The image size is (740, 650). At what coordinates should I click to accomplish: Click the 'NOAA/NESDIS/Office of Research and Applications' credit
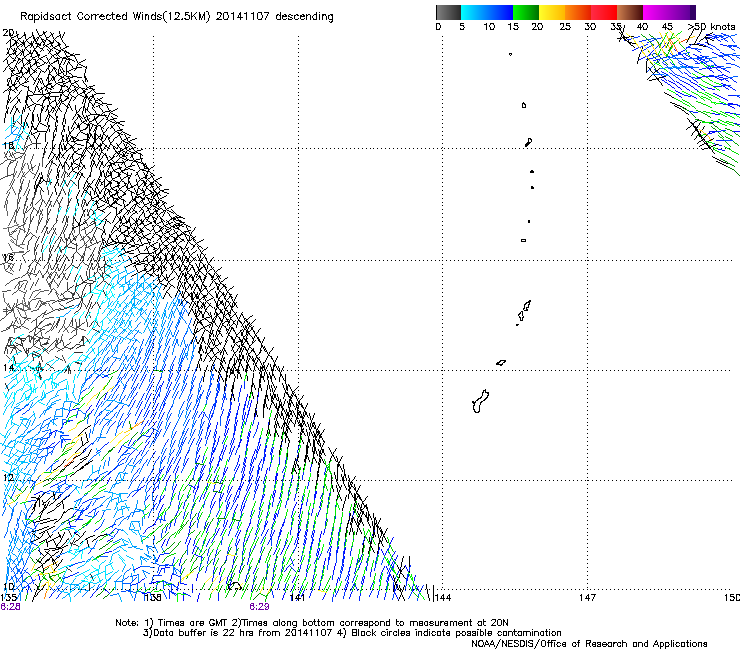(x=589, y=644)
